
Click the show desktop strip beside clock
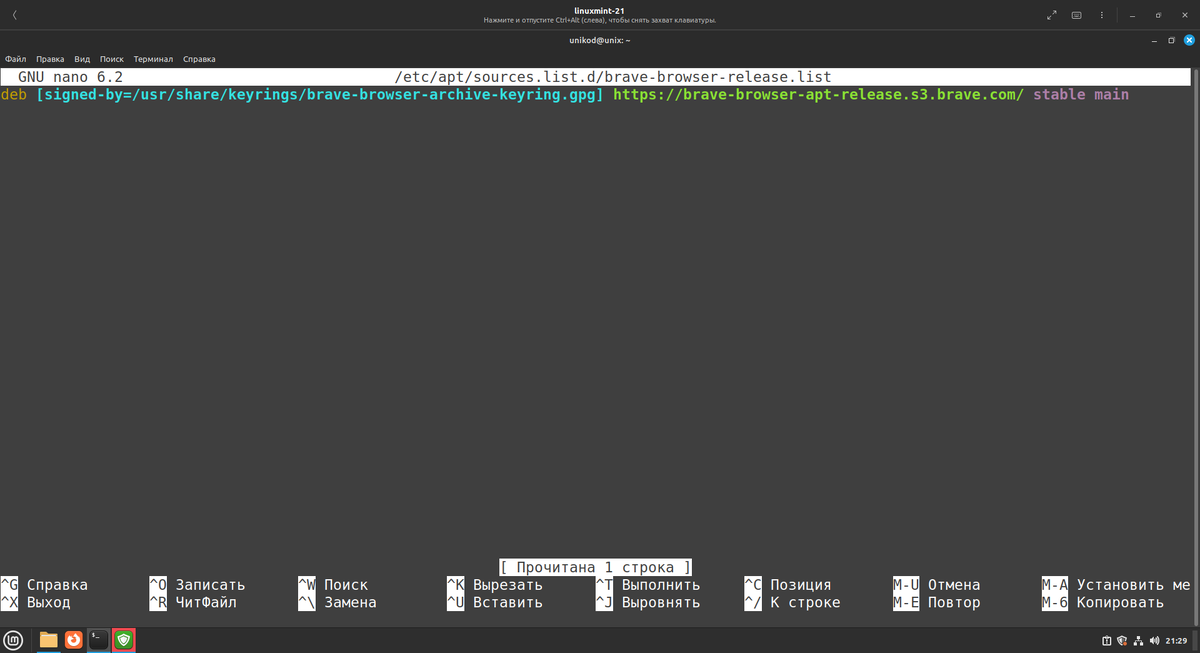coord(1196,640)
